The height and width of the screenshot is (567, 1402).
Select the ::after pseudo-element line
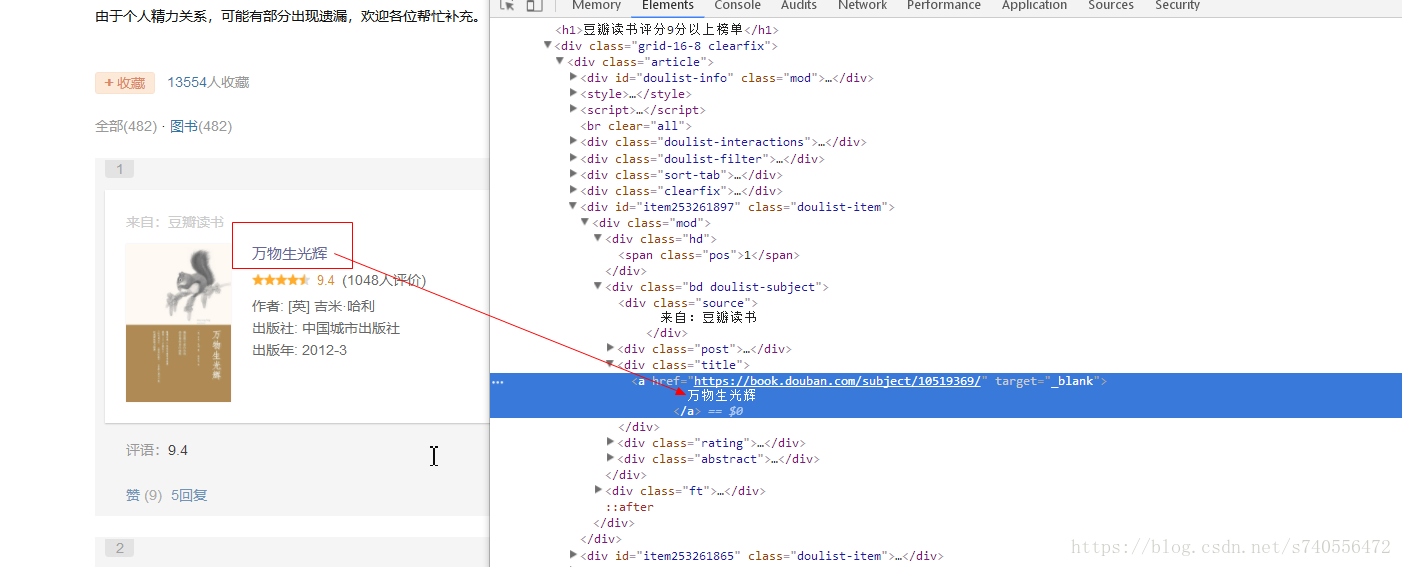(629, 507)
